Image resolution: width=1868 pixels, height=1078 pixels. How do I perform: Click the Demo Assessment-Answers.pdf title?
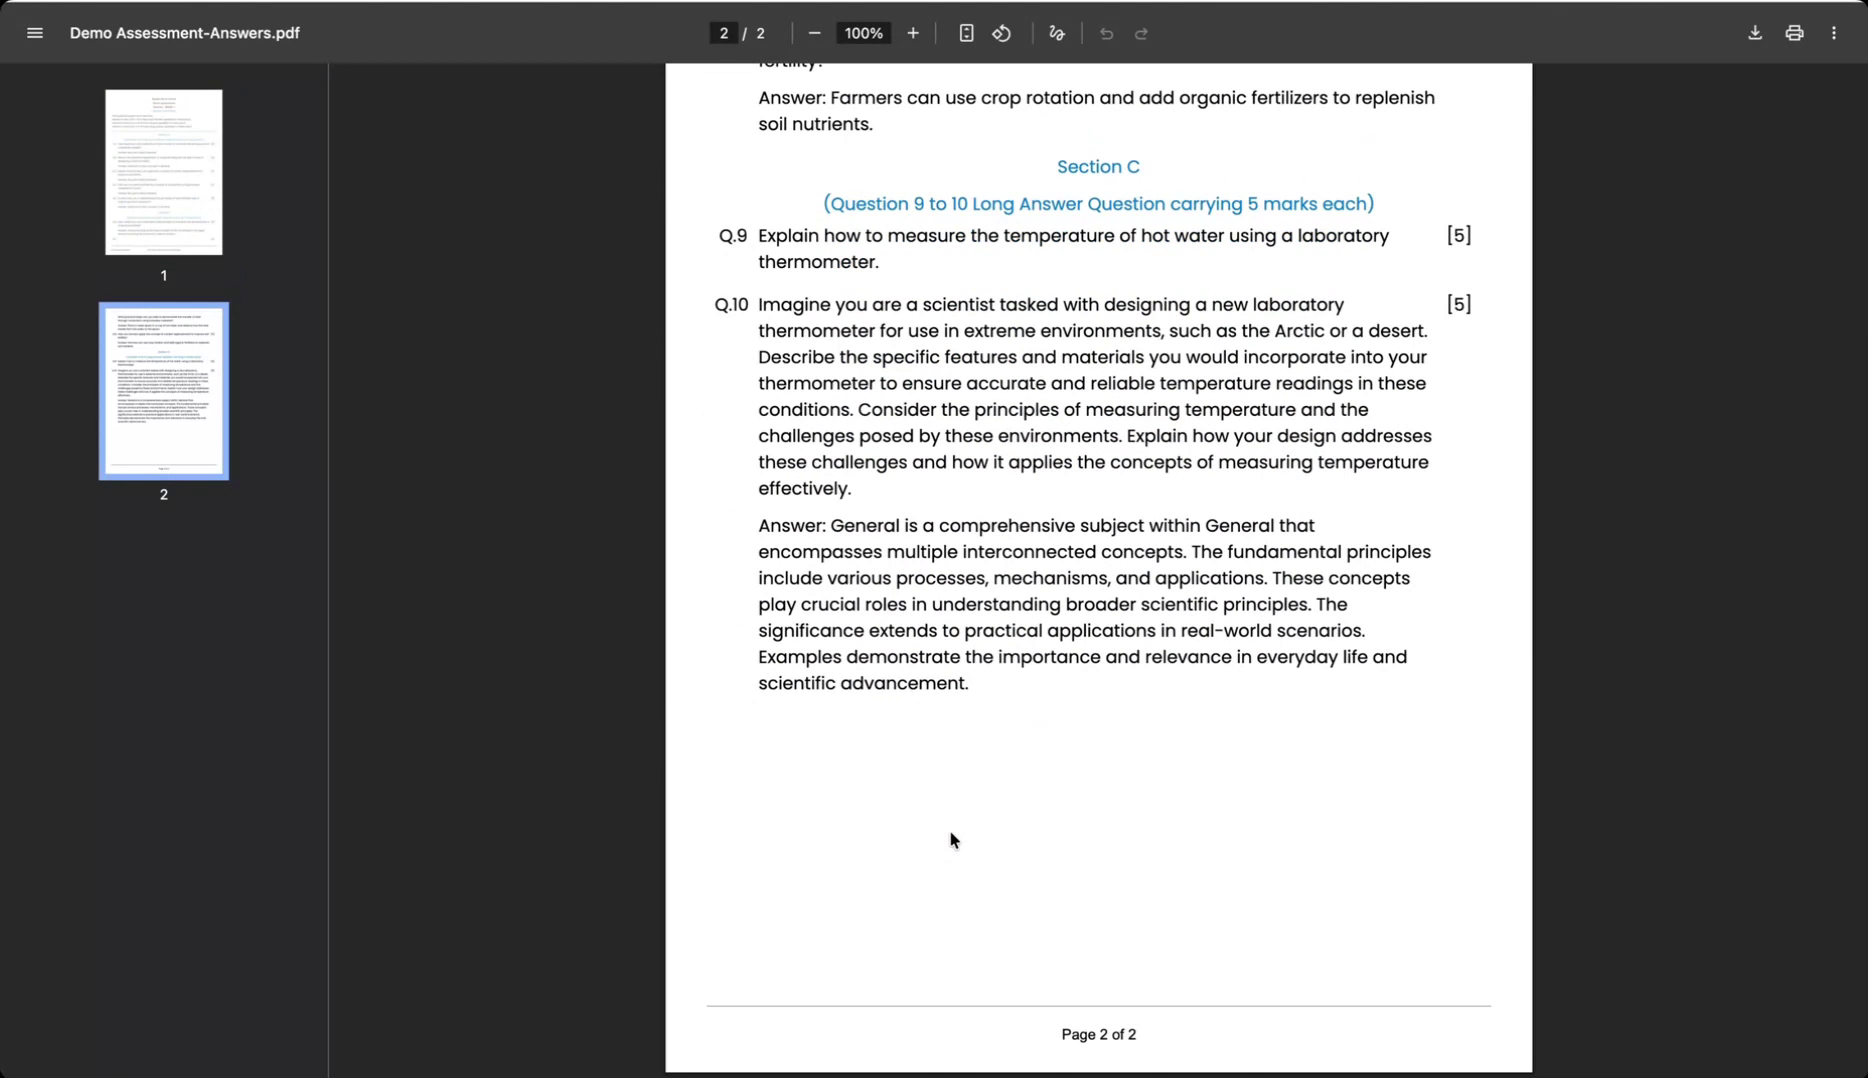184,33
